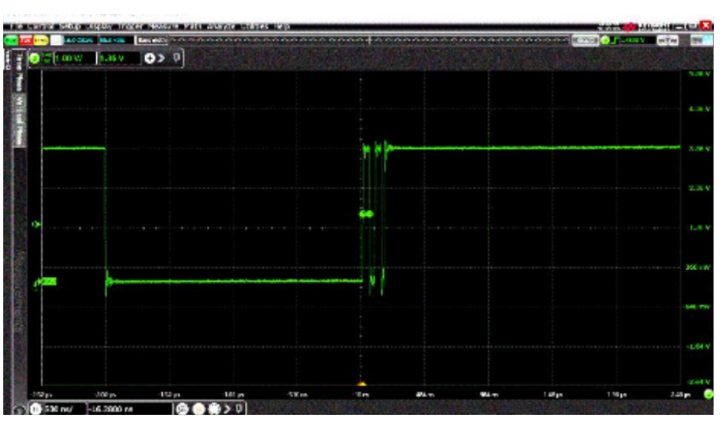This screenshot has width=724, height=425.
Task: Edit the trigger level voltage field
Action: coord(637,41)
